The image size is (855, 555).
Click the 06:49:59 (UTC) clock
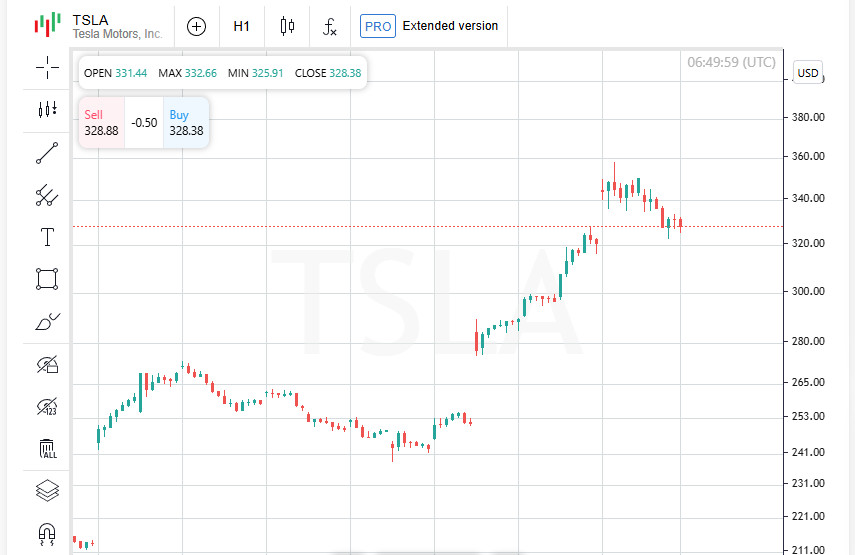pos(731,62)
